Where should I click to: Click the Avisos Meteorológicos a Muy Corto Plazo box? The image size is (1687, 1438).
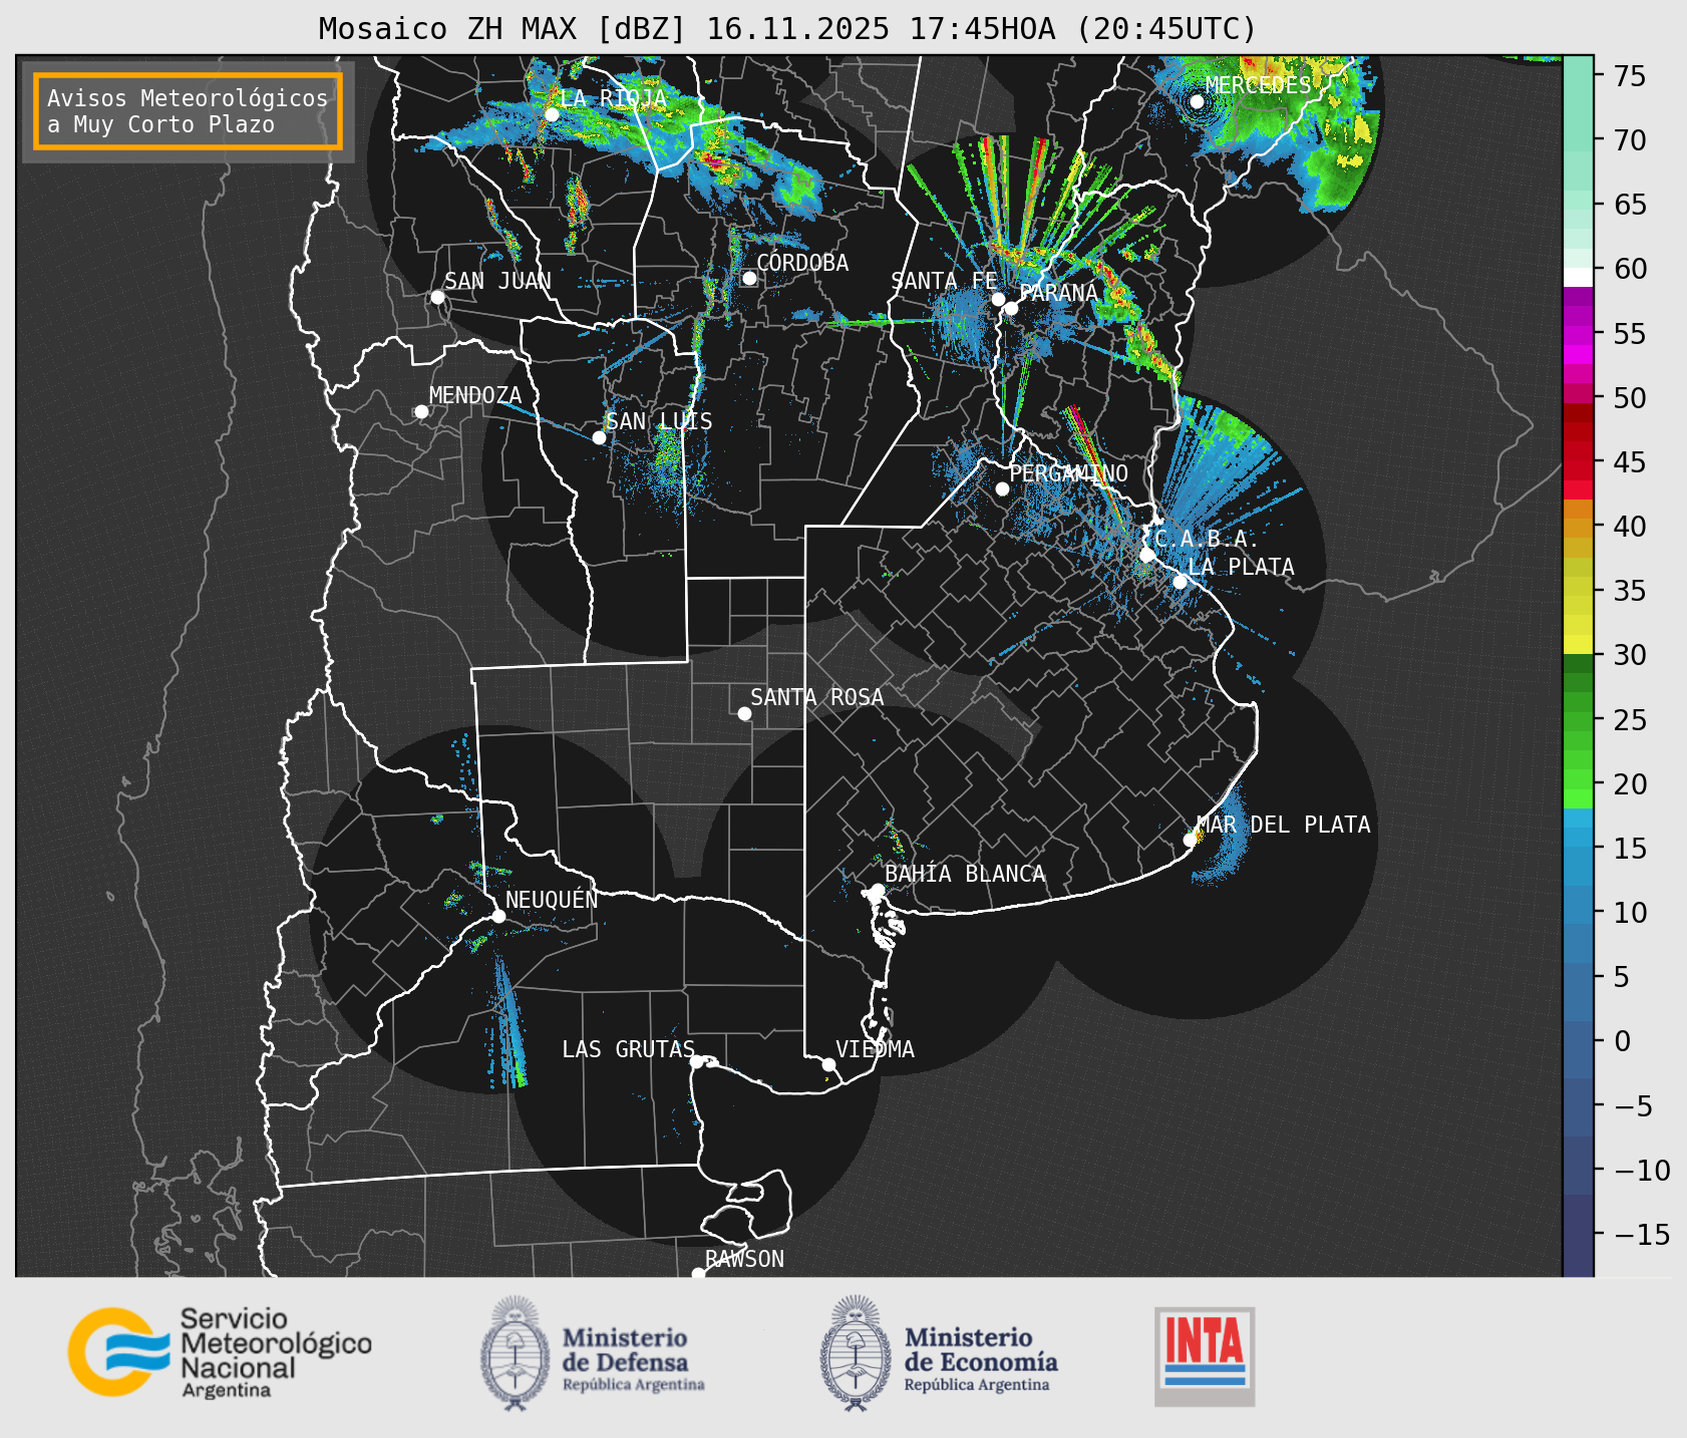click(x=188, y=111)
